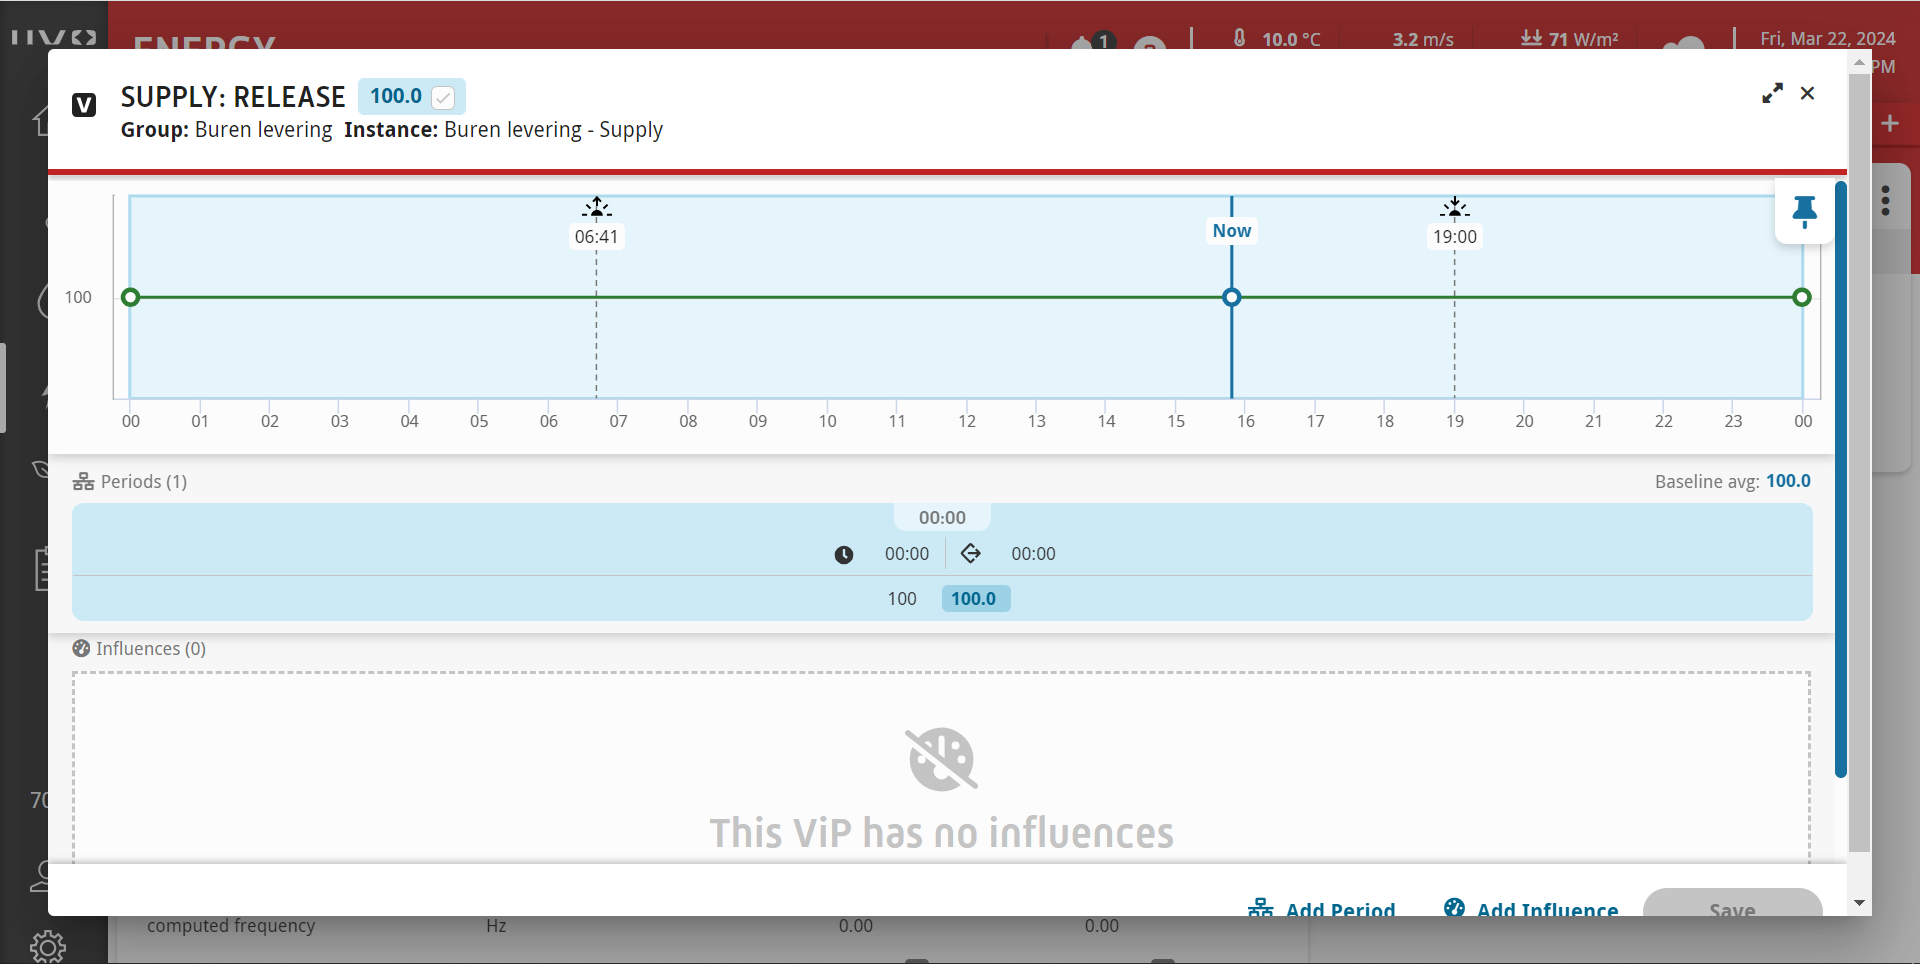Screen dimensions: 1920x964
Task: Open the settings gear in the sidebar
Action: 47,946
